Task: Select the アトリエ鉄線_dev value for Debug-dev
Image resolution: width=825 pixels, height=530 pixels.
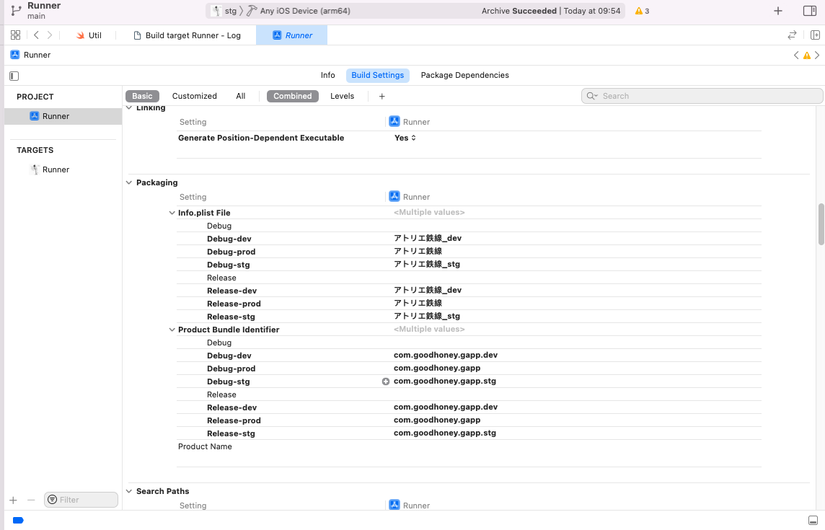Action: click(427, 238)
